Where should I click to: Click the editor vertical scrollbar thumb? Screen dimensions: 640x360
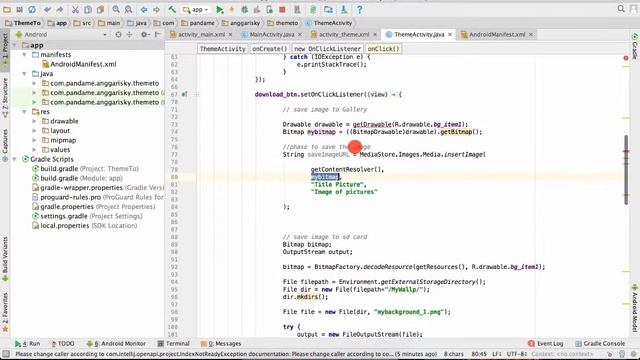[x=626, y=169]
